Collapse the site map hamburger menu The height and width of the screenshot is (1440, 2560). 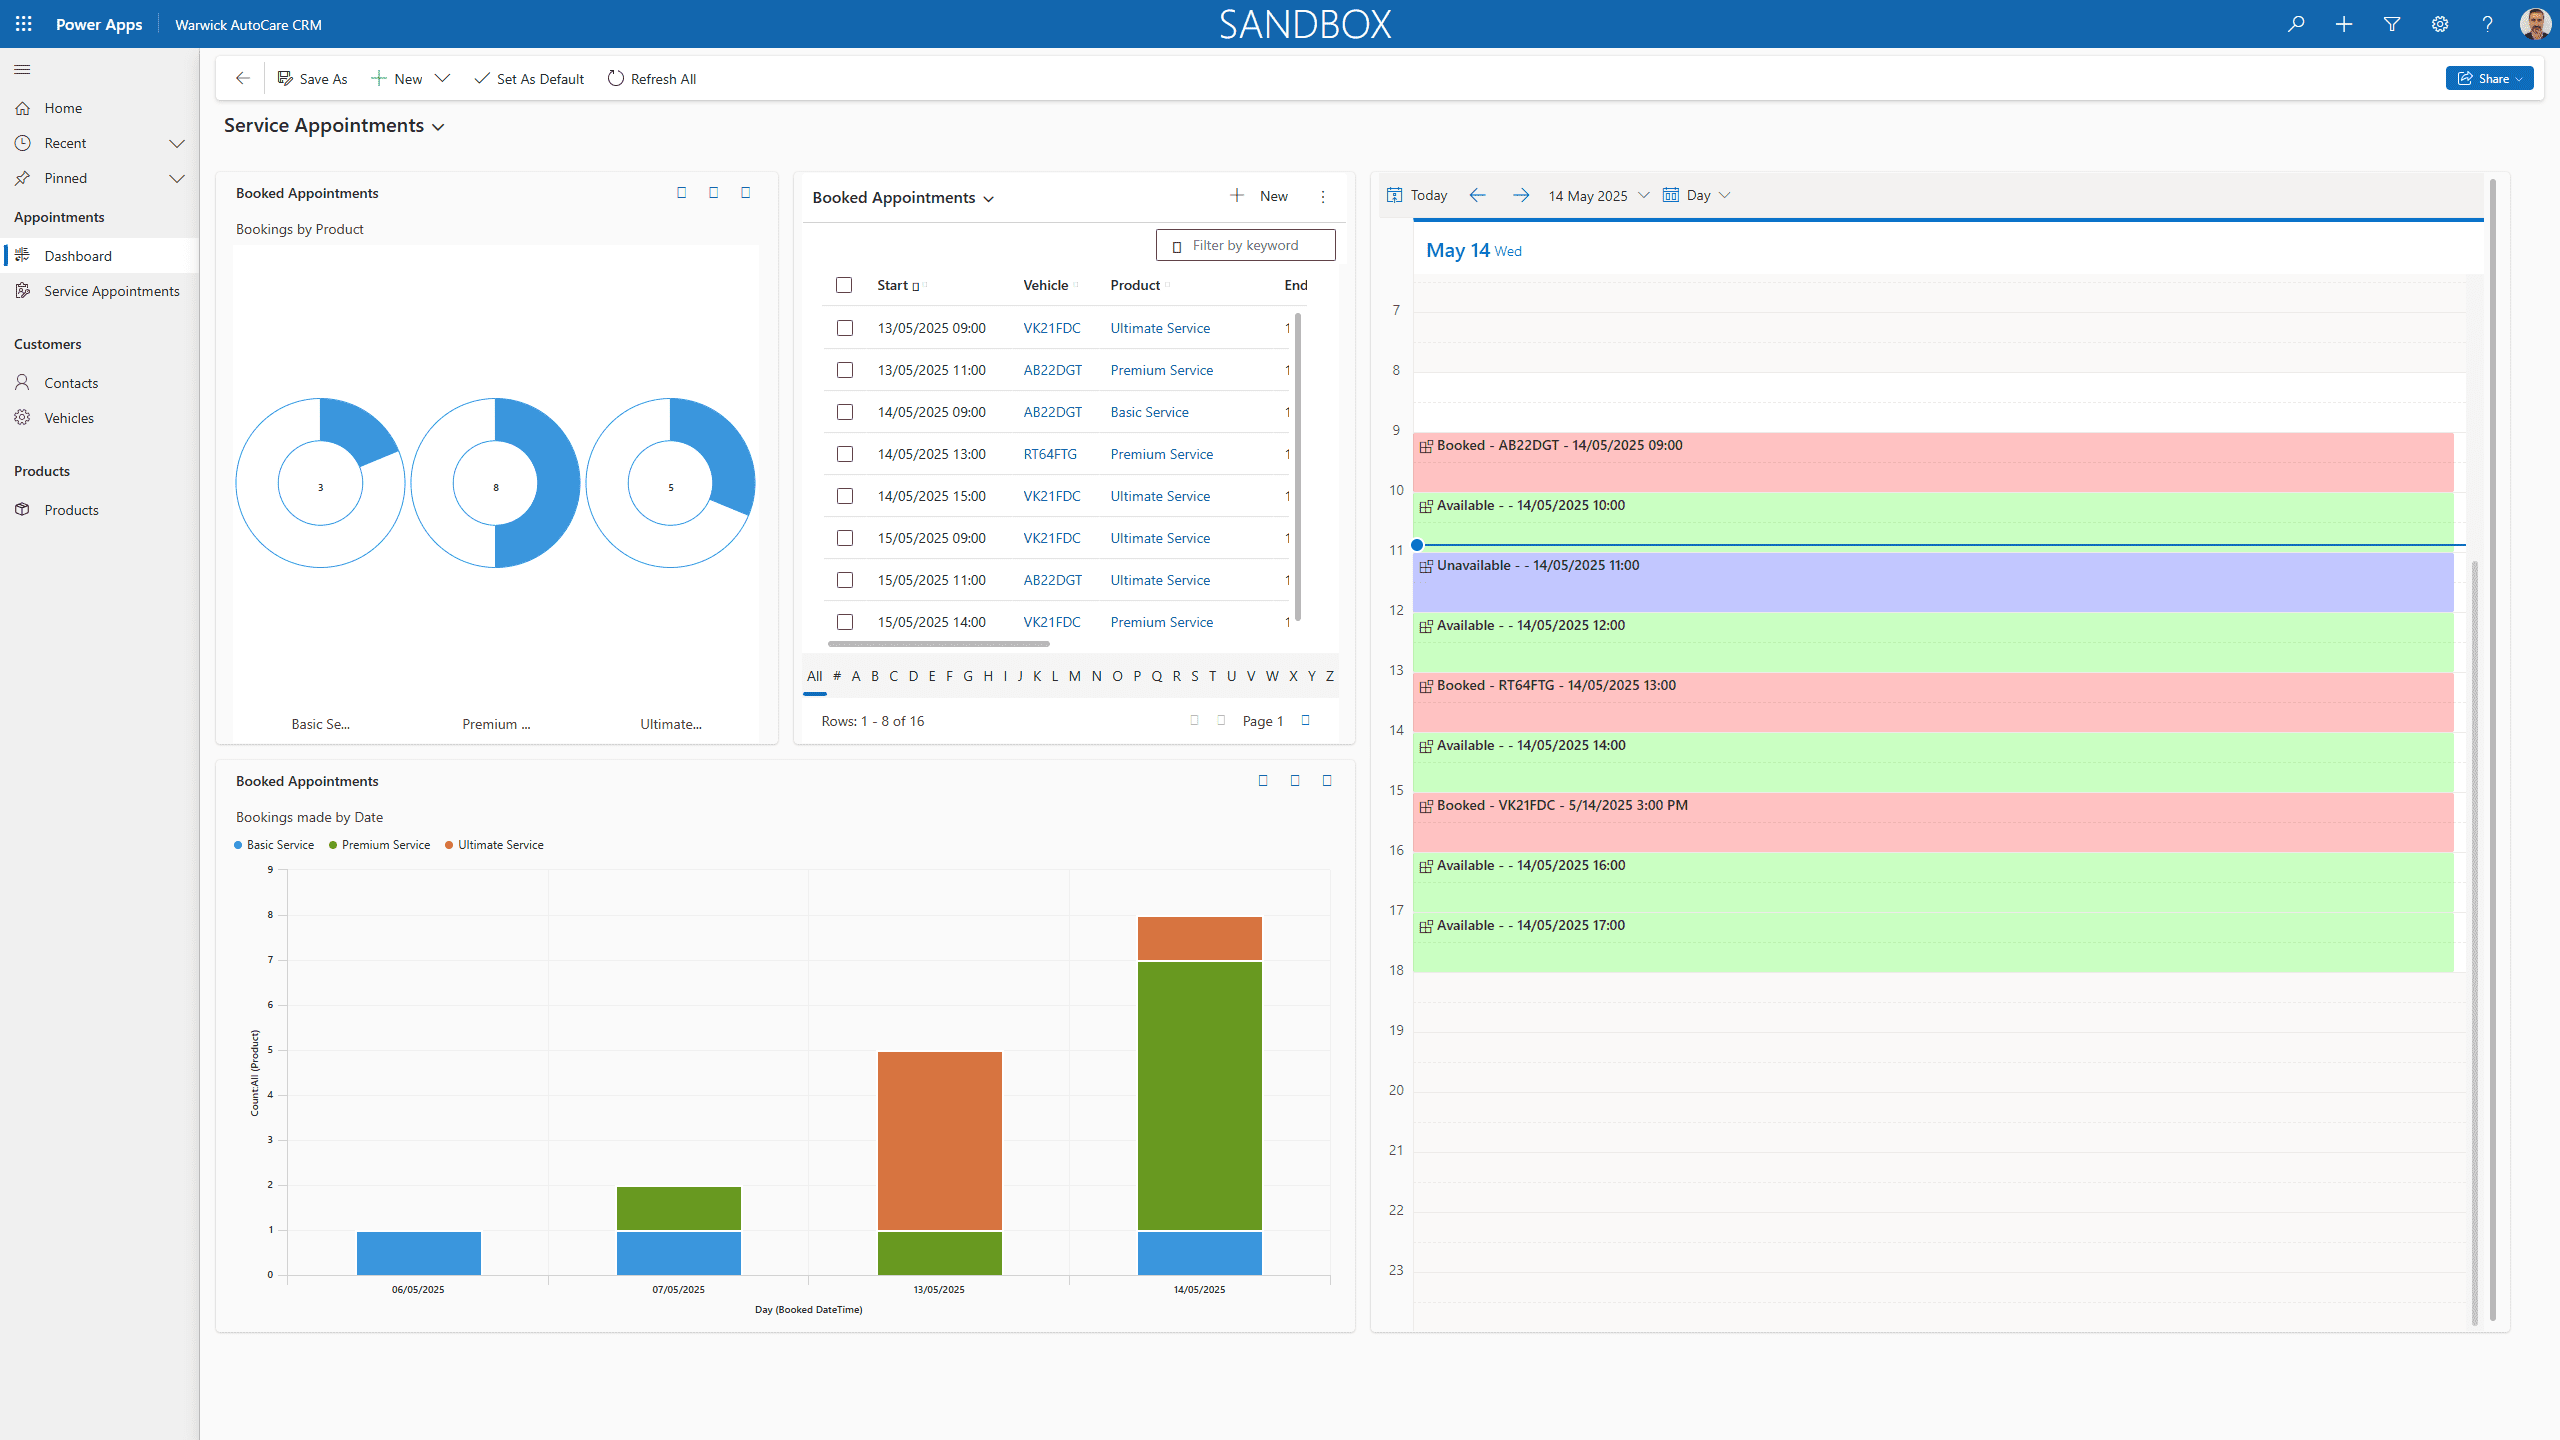22,70
